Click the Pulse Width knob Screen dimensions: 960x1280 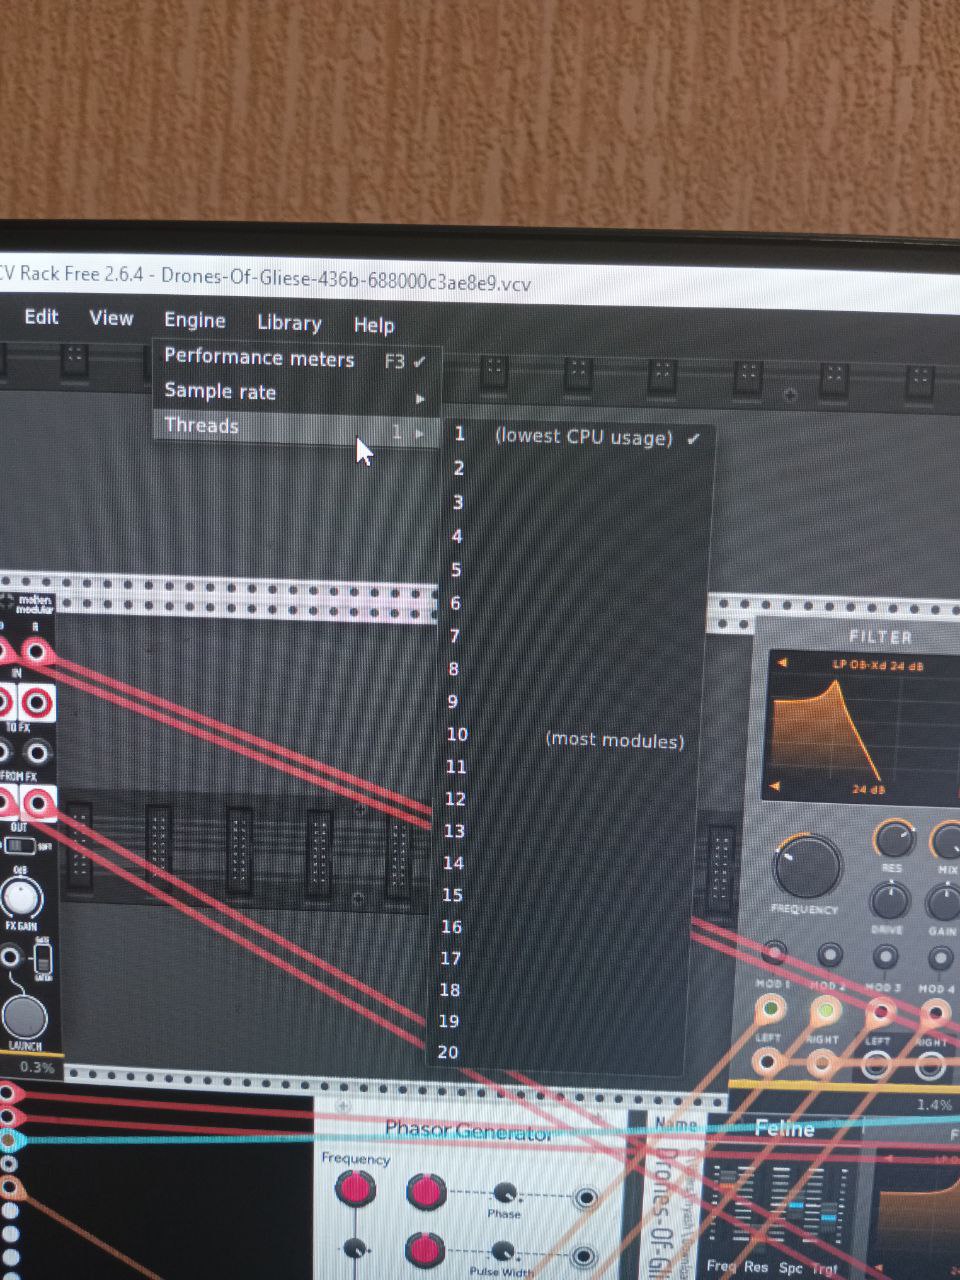coord(503,1252)
